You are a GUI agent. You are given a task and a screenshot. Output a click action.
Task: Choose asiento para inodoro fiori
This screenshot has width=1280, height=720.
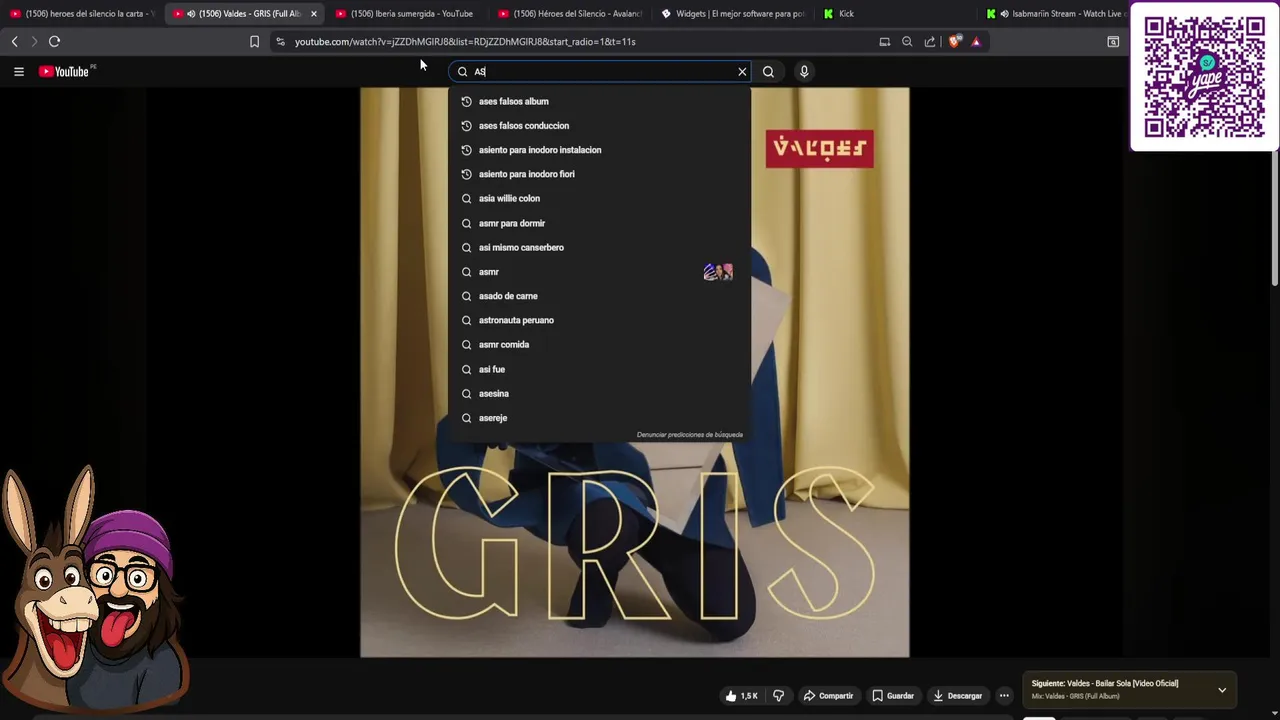coord(600,174)
